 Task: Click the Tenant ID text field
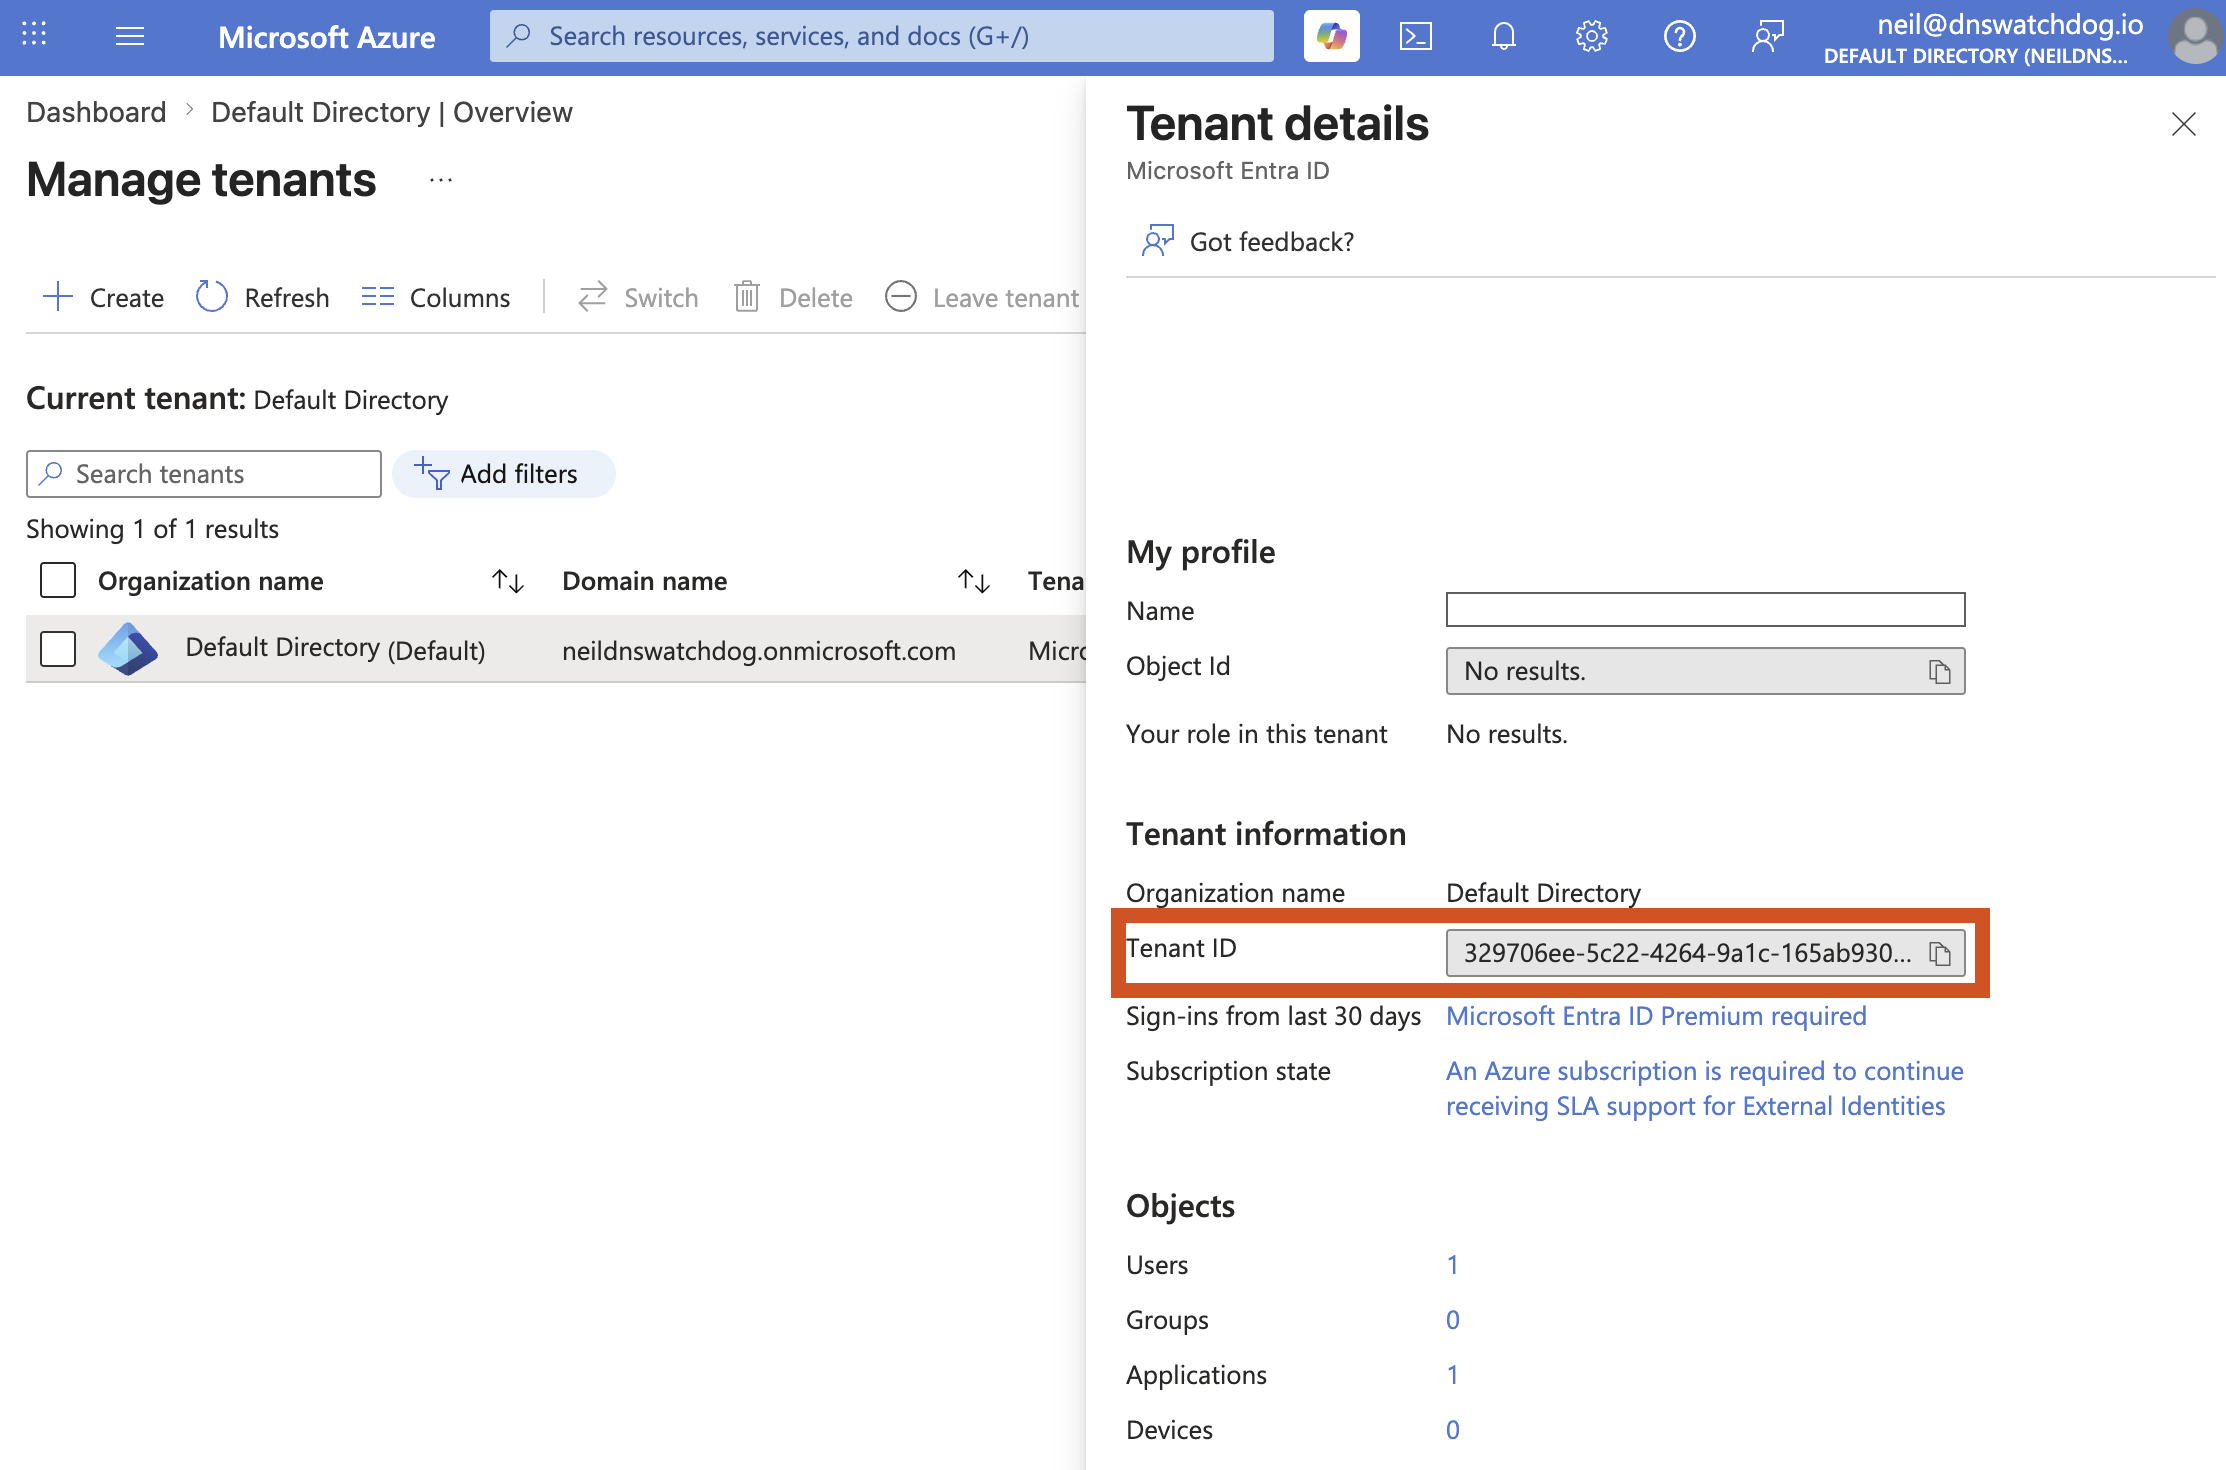coord(1705,953)
